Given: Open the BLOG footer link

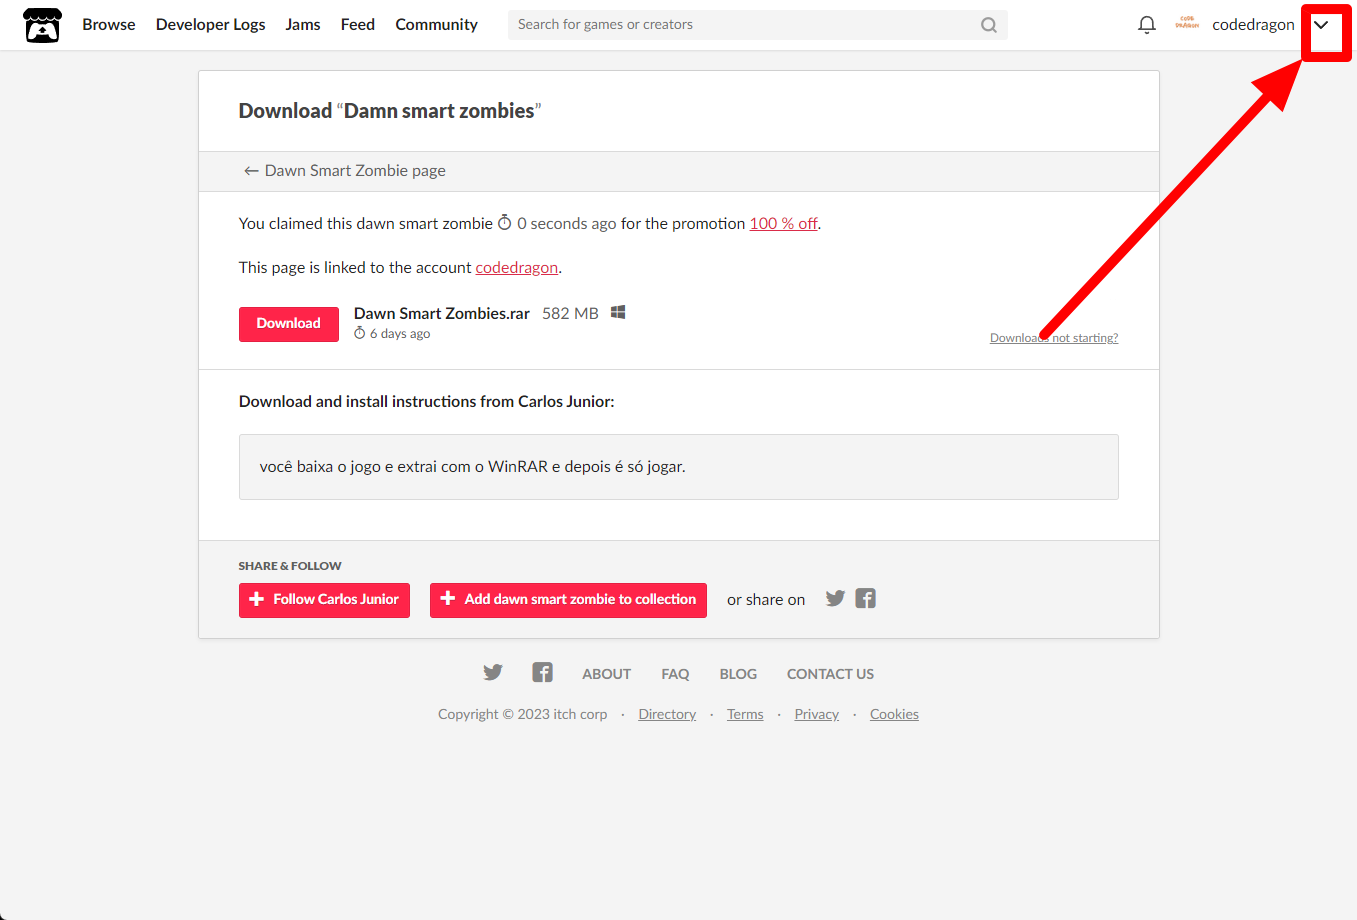Looking at the screenshot, I should pyautogui.click(x=738, y=674).
